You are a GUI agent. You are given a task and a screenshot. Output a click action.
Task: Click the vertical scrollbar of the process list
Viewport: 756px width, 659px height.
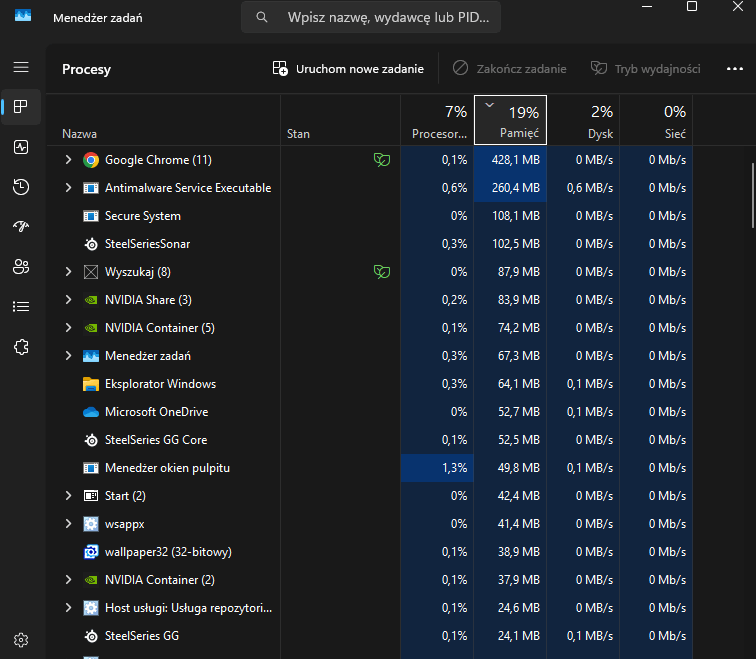pyautogui.click(x=753, y=195)
